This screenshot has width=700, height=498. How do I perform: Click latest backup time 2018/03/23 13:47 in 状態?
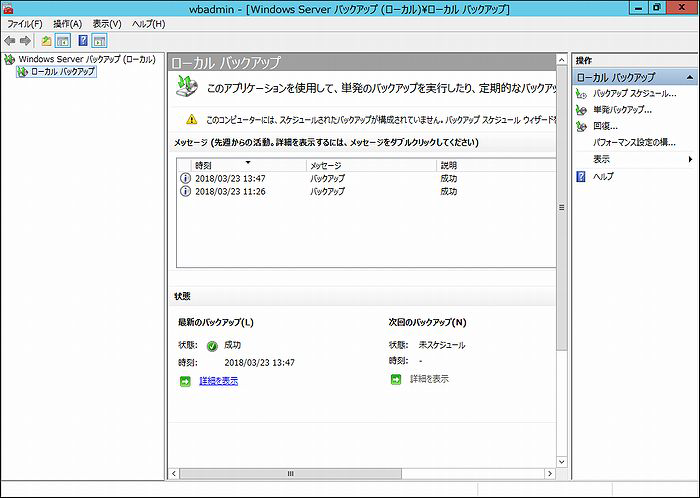point(259,363)
